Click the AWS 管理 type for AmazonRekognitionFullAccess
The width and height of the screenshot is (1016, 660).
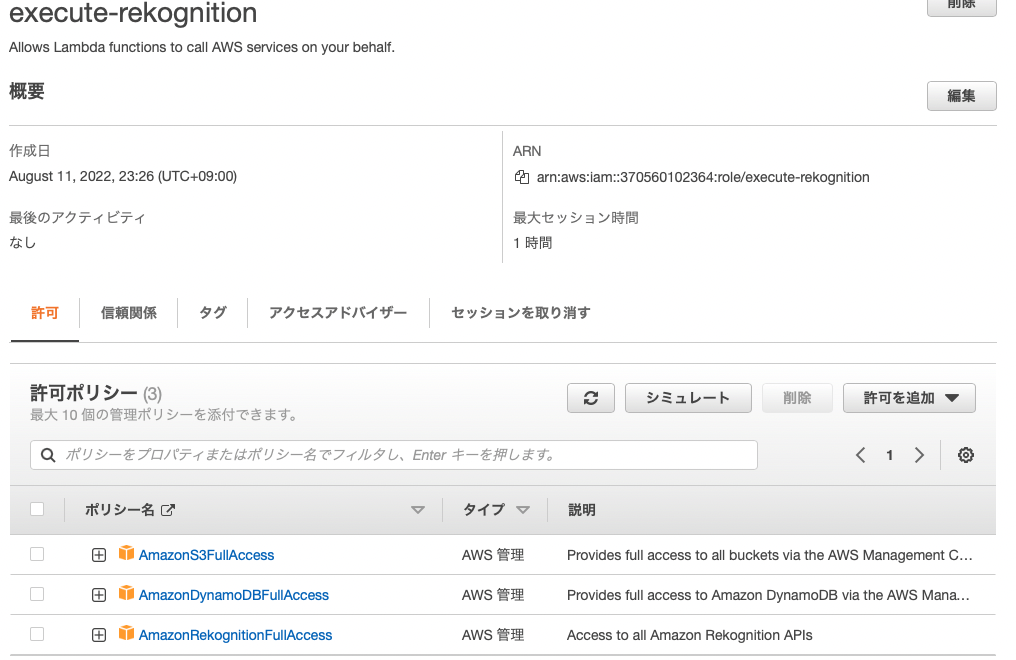tap(493, 635)
